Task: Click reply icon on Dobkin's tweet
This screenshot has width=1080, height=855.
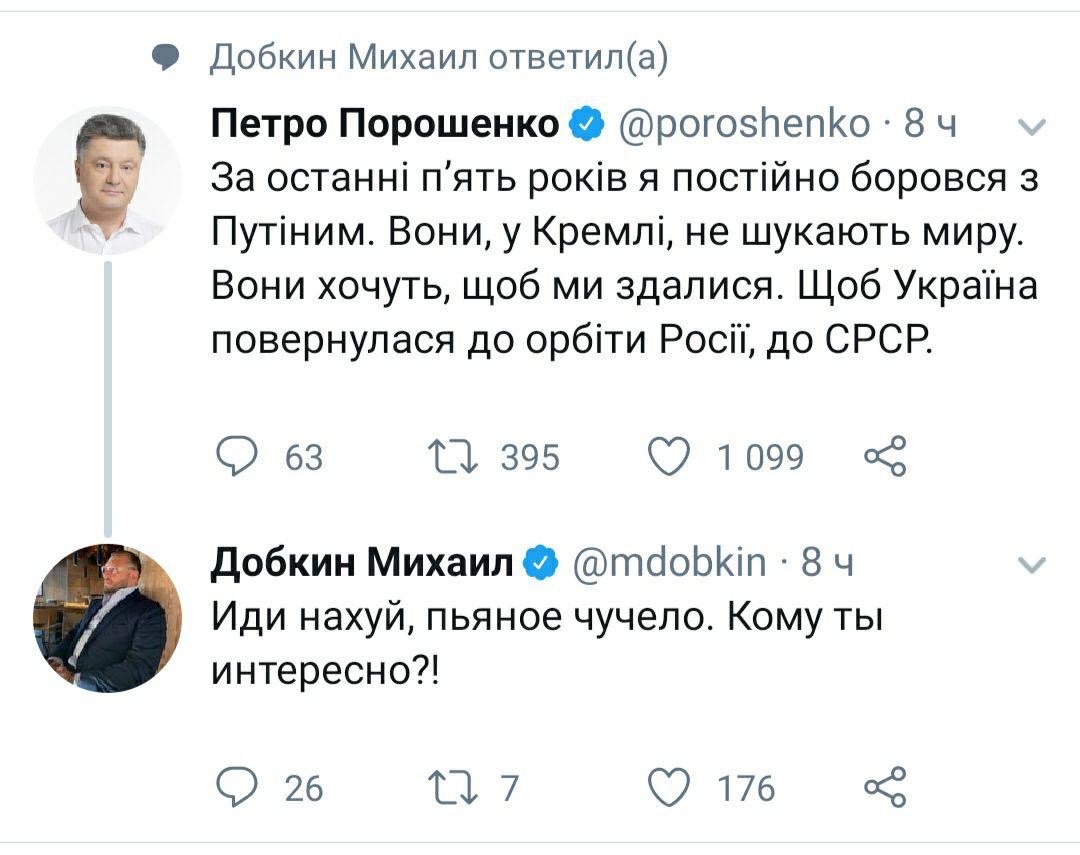Action: [236, 787]
